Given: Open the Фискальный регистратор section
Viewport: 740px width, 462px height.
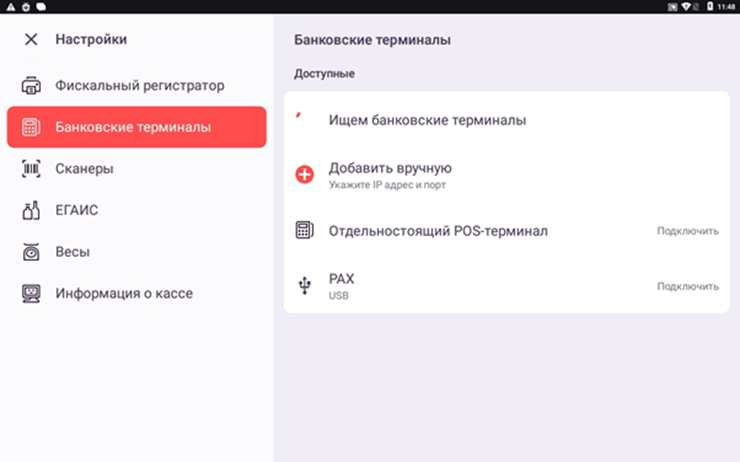Looking at the screenshot, I should coord(137,85).
